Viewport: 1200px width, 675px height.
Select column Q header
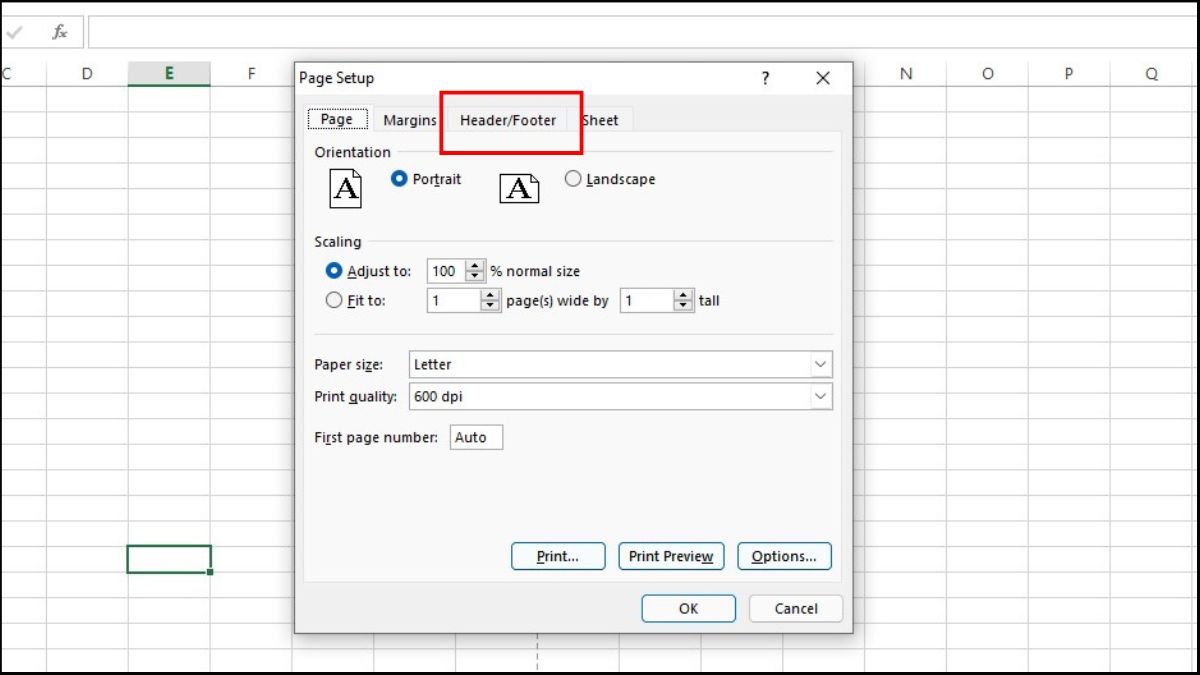click(1151, 73)
